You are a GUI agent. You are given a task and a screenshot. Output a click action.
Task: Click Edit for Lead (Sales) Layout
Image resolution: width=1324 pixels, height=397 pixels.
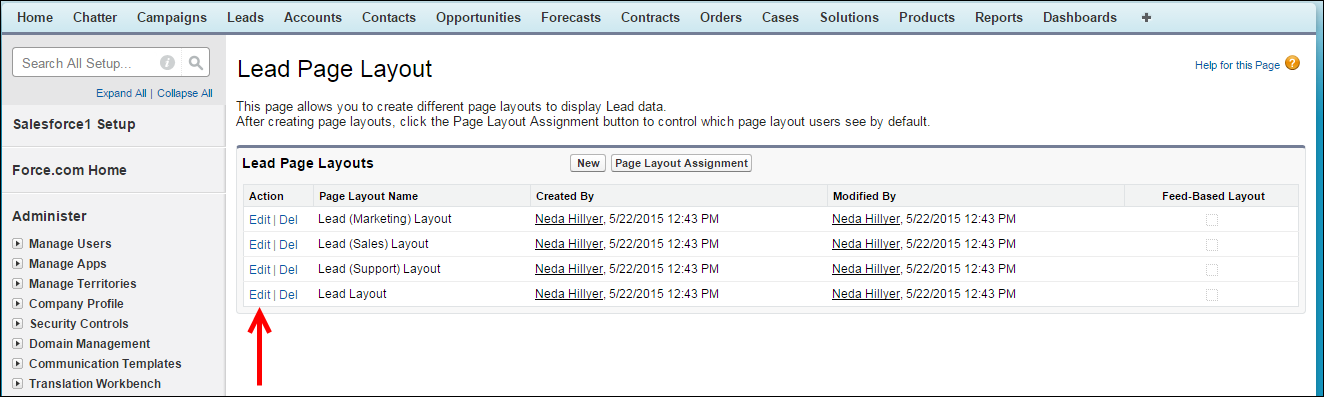pos(260,244)
